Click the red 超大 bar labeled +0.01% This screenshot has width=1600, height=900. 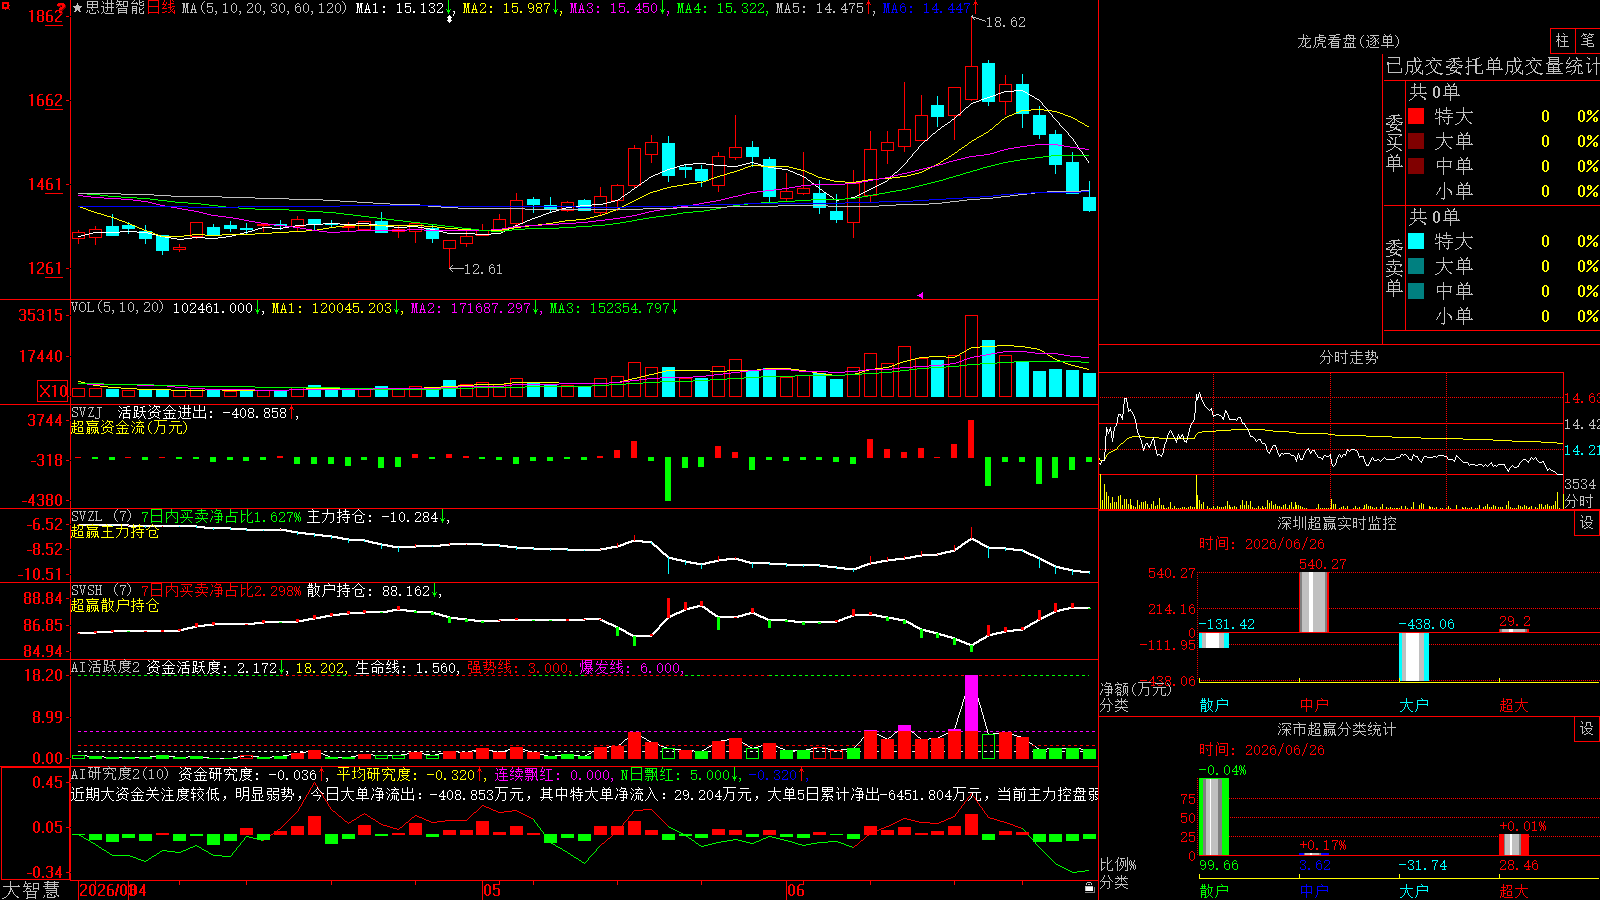(1514, 845)
